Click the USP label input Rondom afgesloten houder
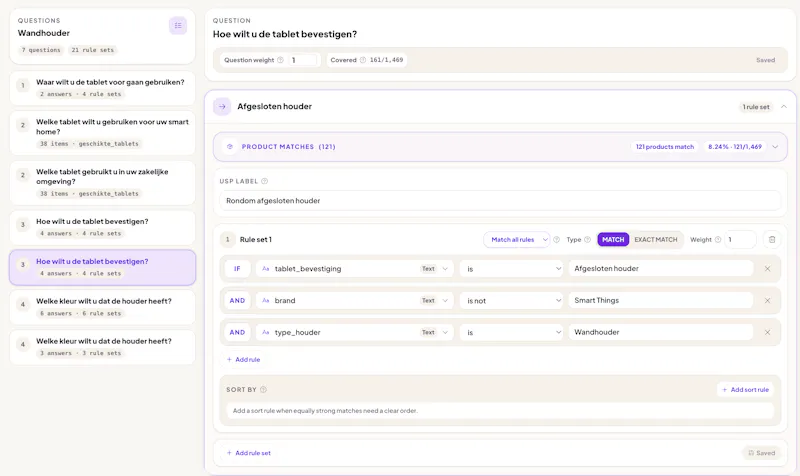Screen dimensions: 800x476 point(500,201)
